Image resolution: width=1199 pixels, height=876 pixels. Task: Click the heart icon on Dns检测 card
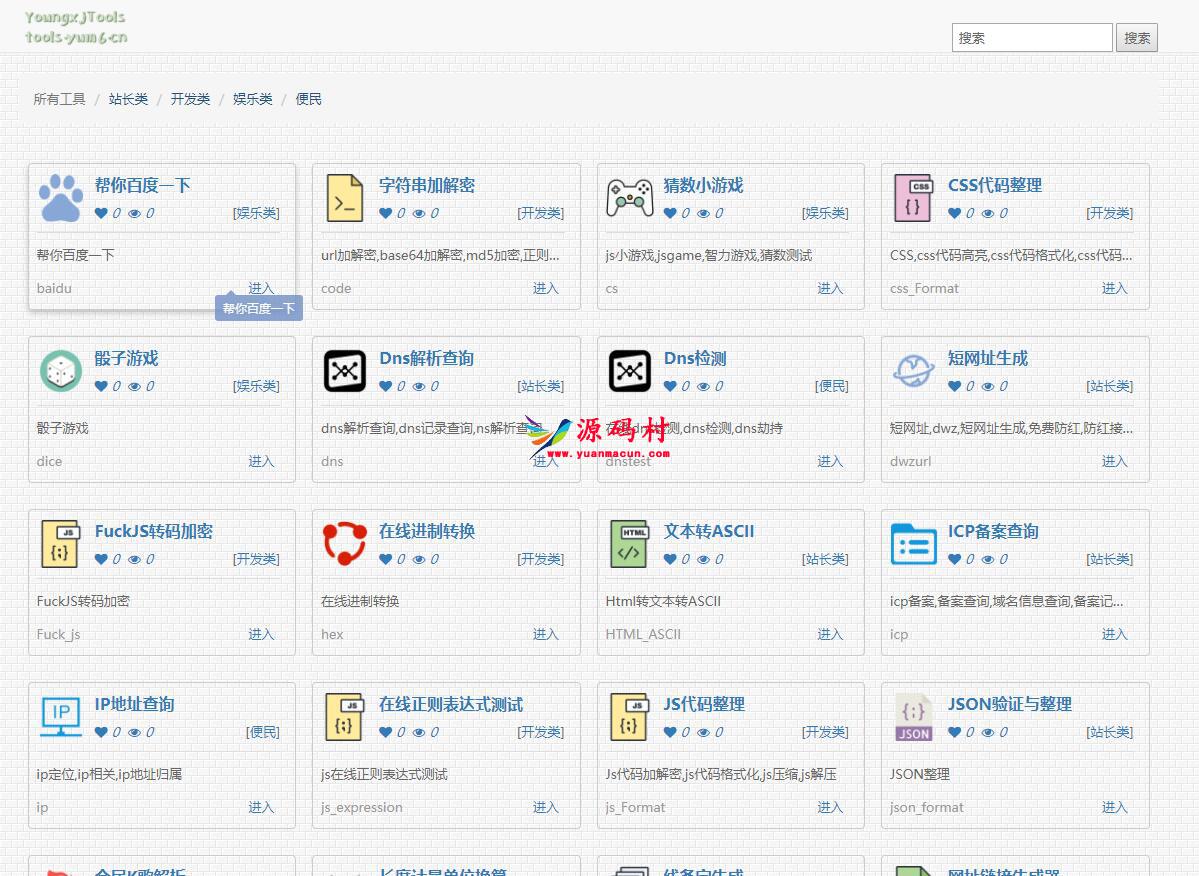[670, 386]
